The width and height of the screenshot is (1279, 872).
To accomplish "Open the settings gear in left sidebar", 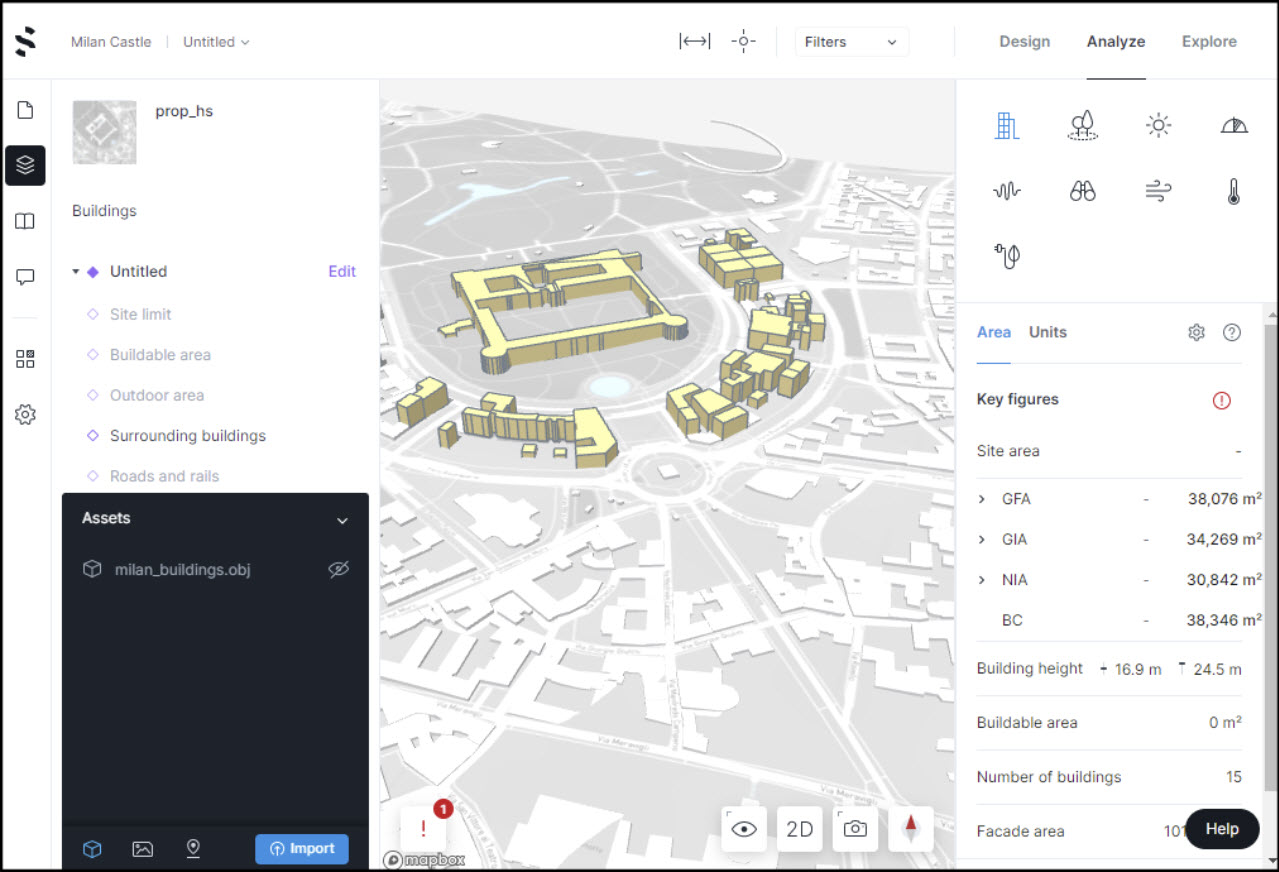I will [25, 414].
